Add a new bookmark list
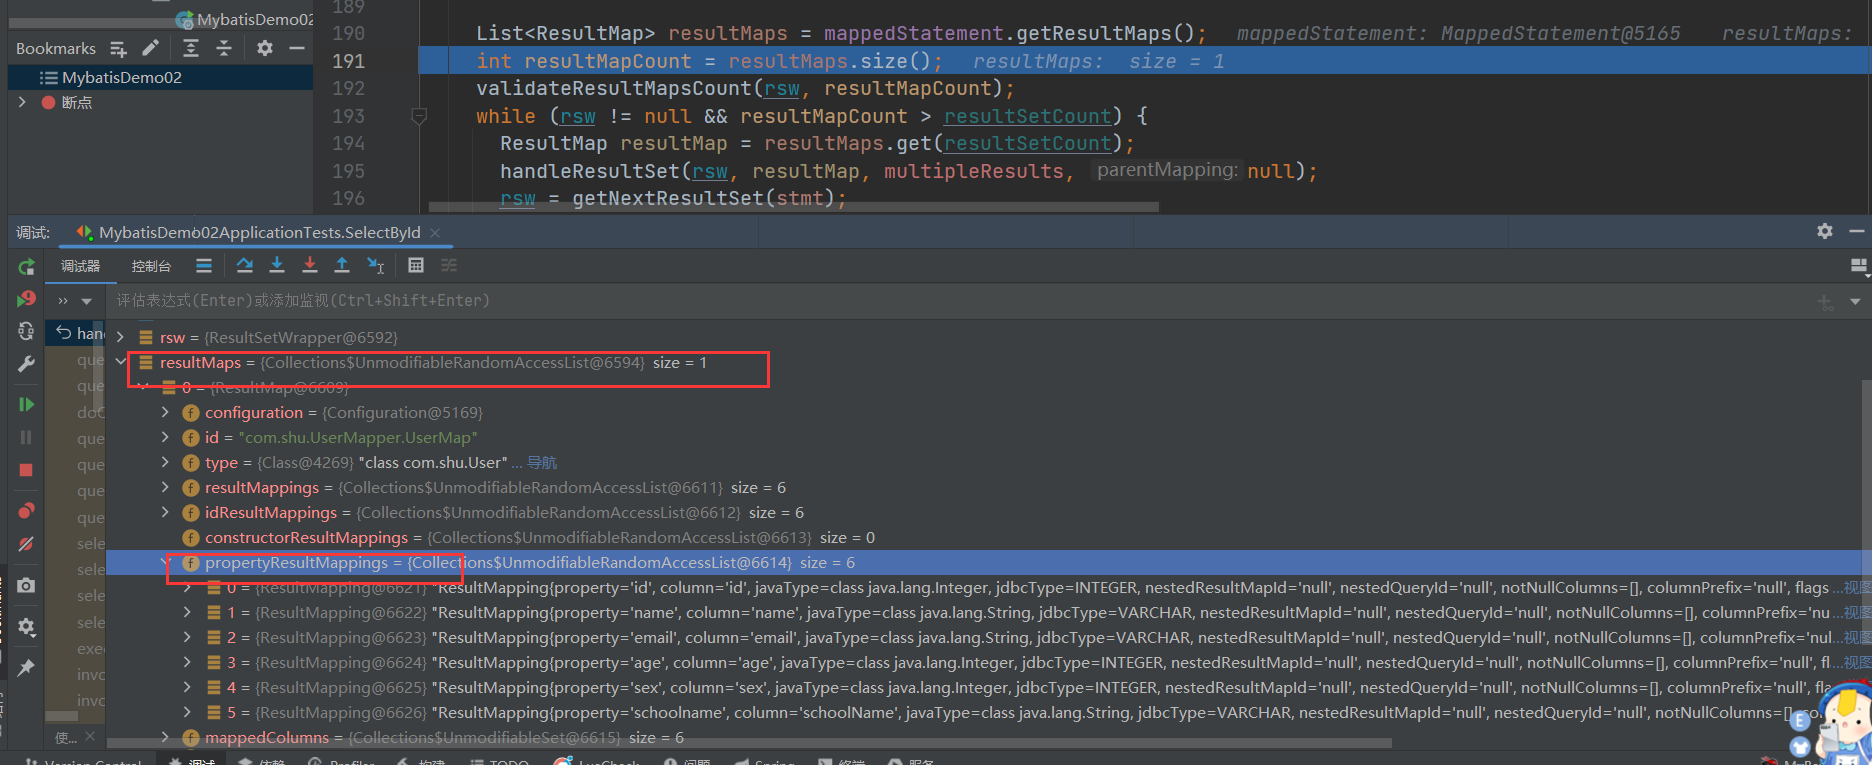 tap(118, 48)
